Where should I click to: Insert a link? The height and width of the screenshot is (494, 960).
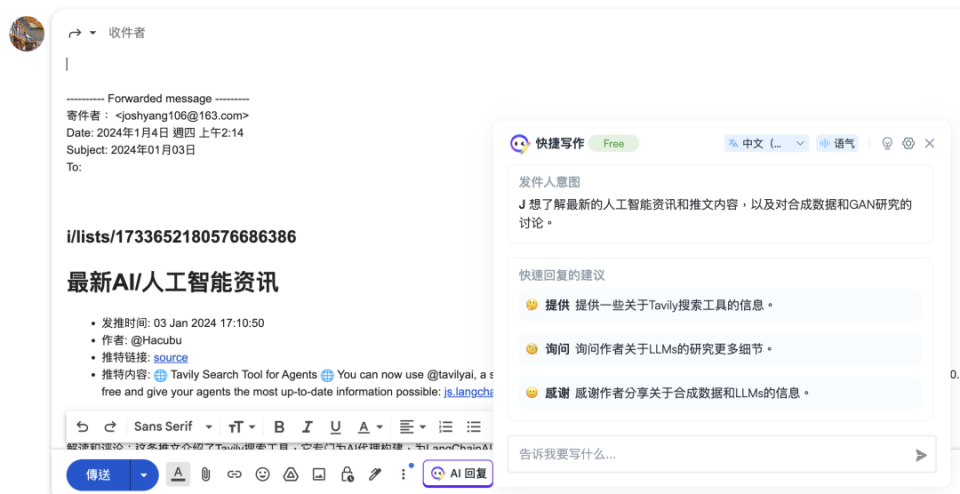click(x=234, y=474)
